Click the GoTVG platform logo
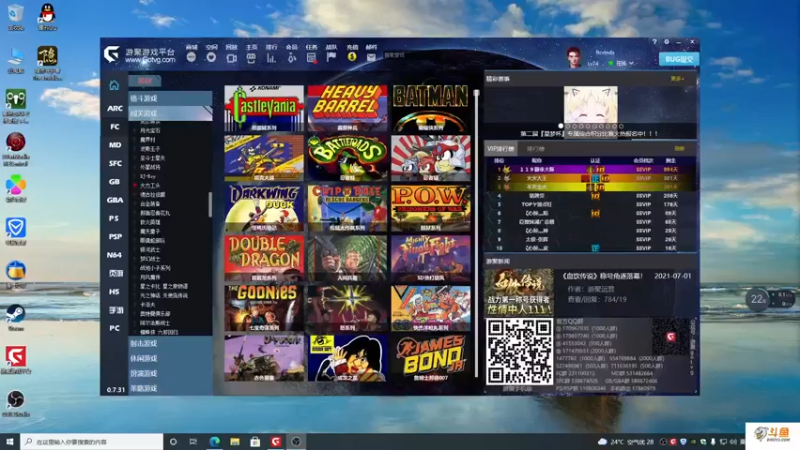 (111, 54)
